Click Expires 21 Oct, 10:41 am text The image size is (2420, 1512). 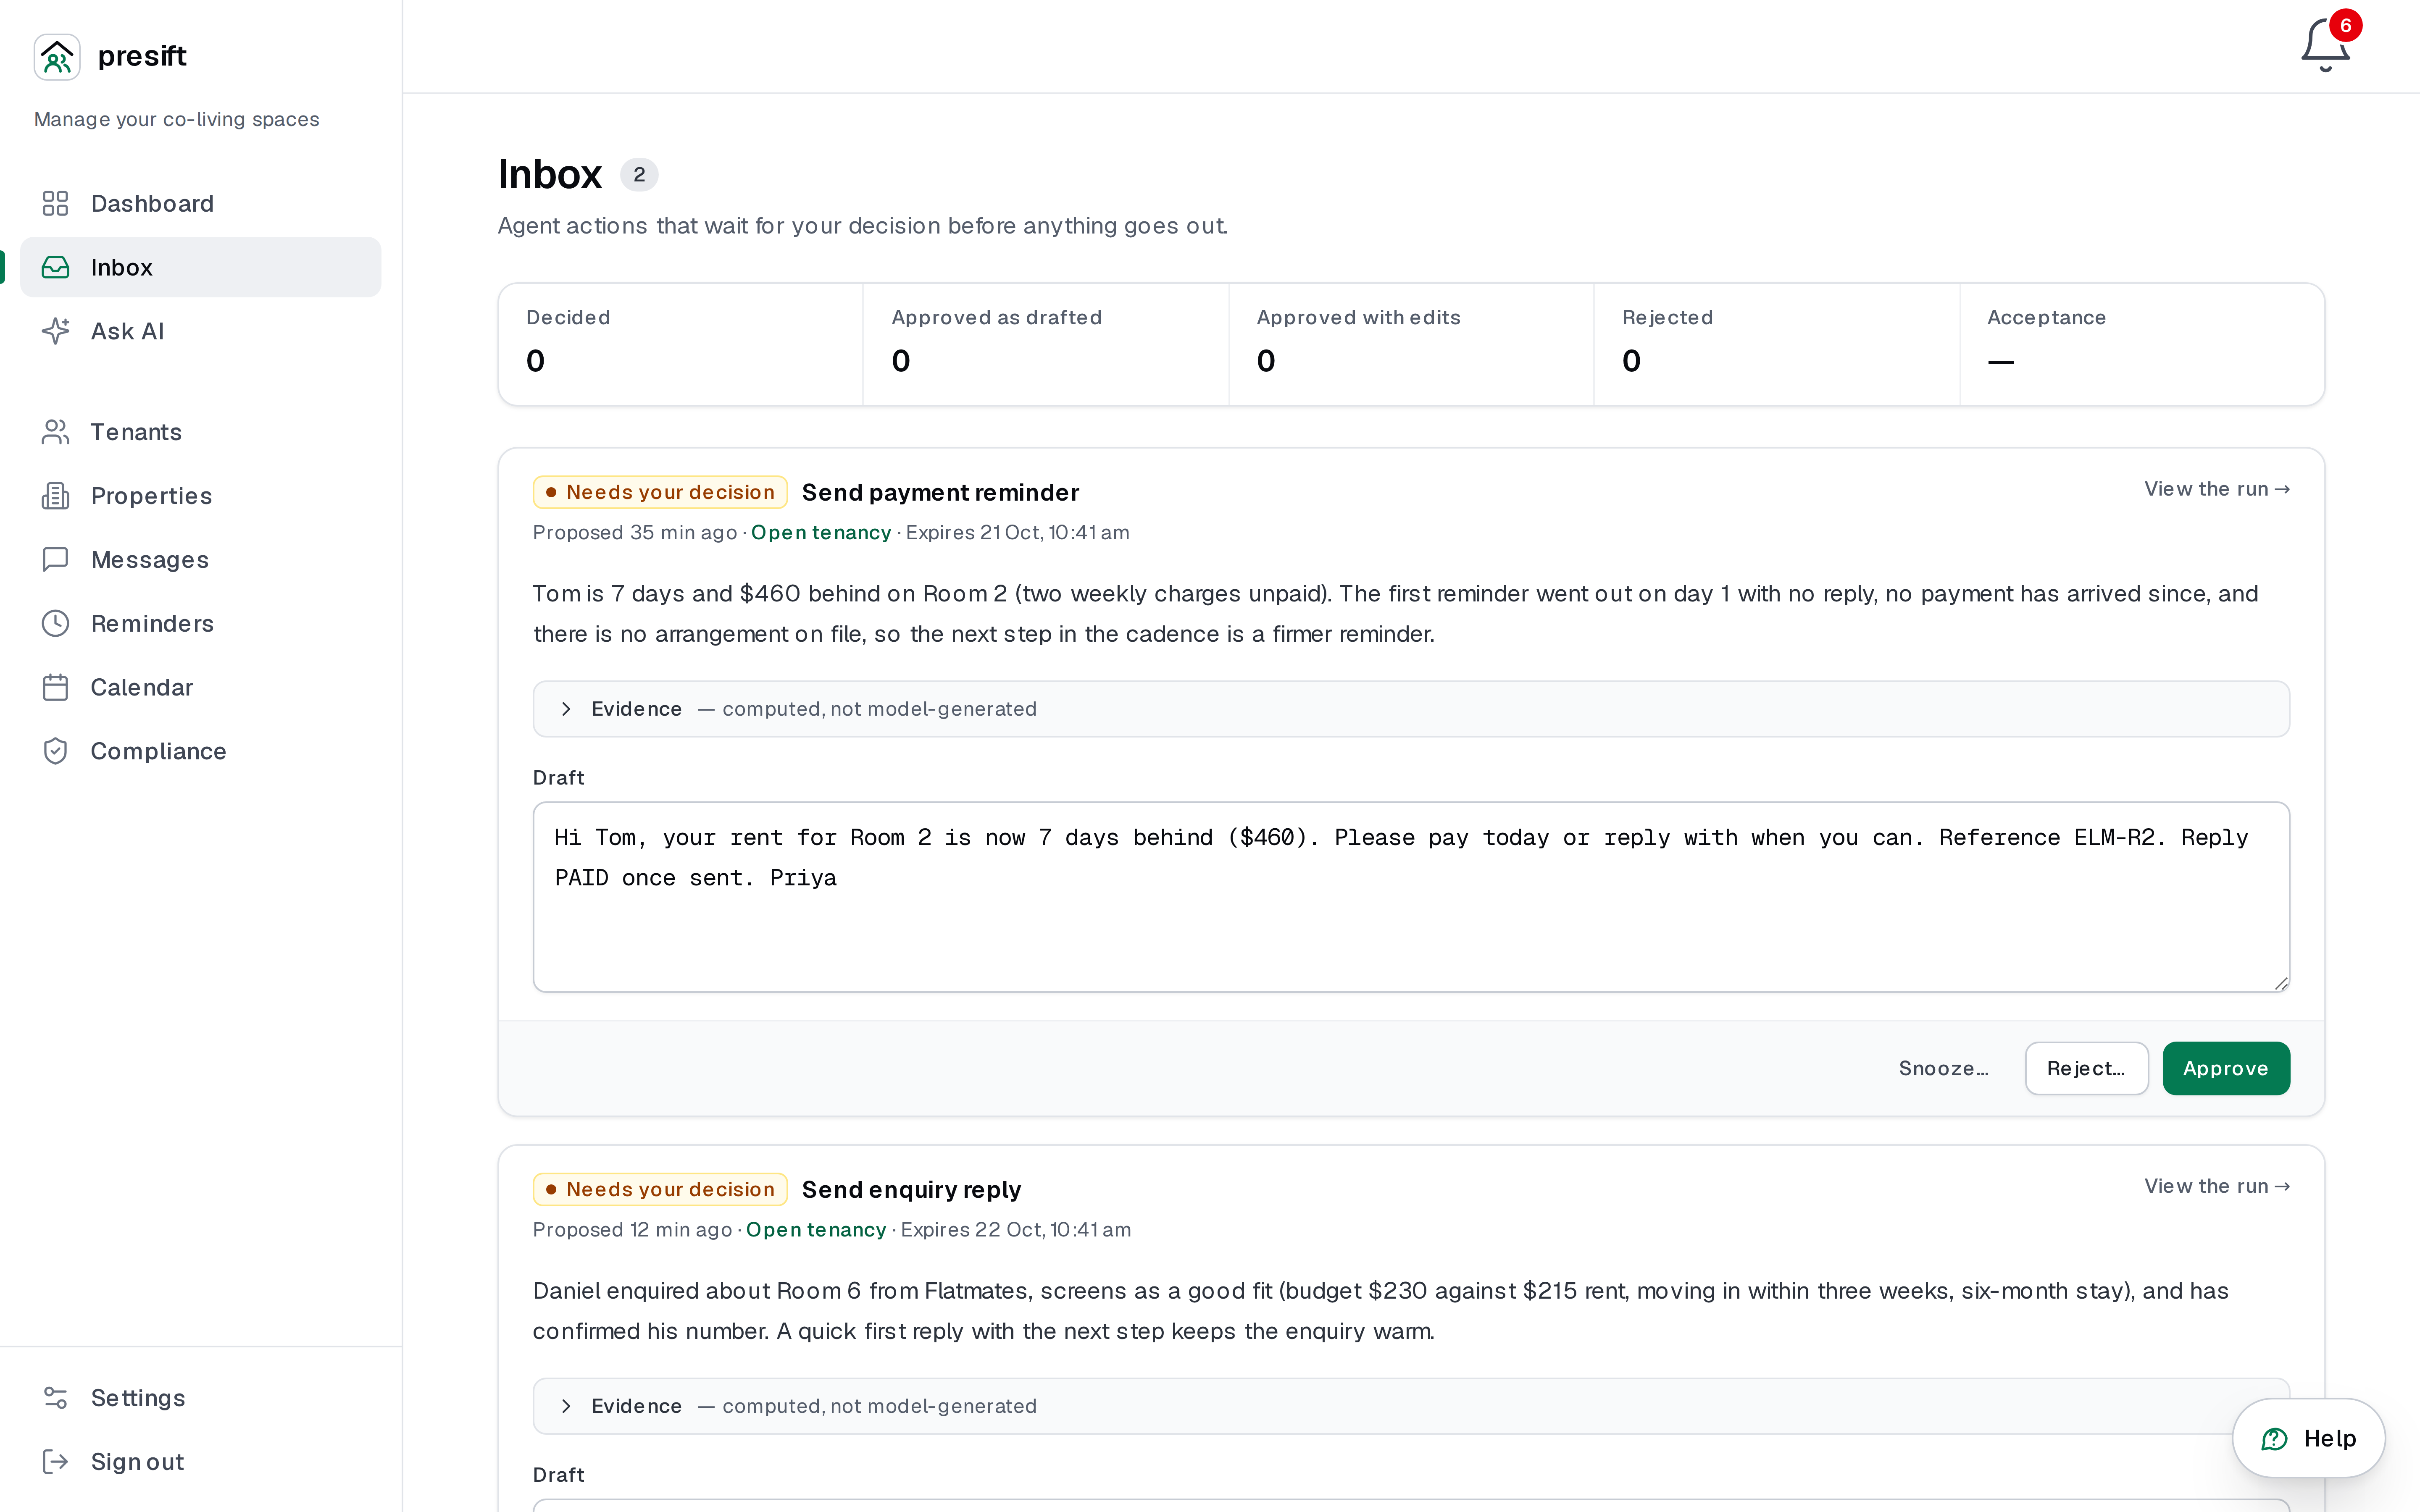click(x=1017, y=532)
